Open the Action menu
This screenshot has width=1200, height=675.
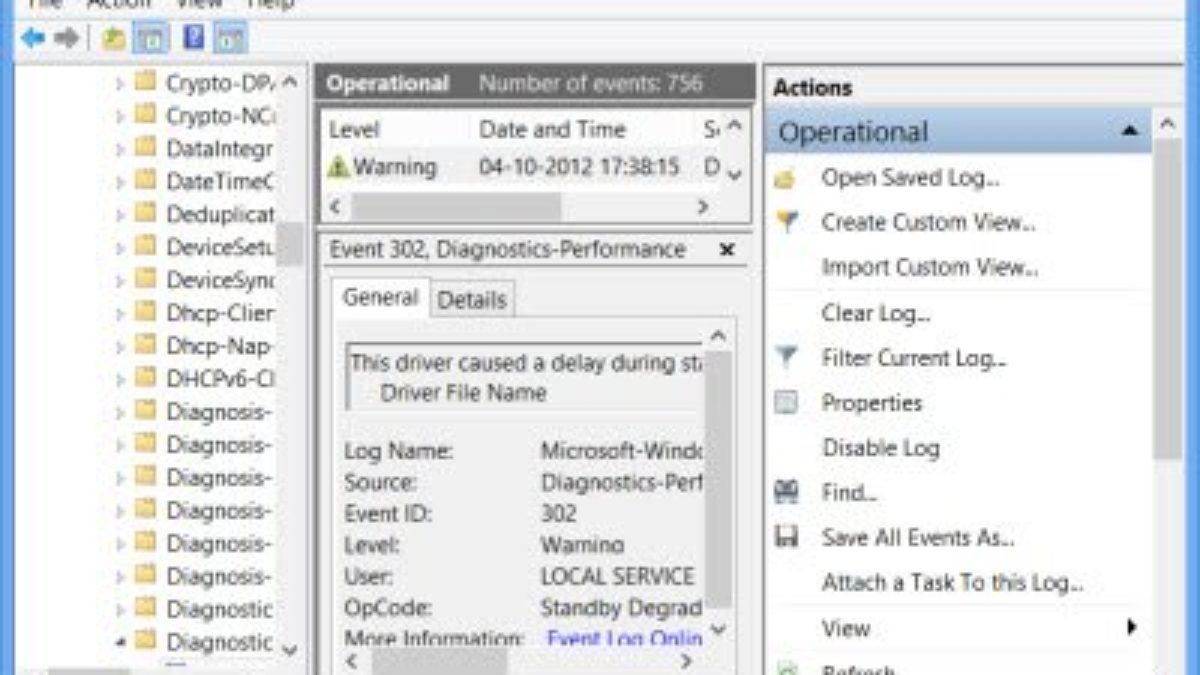point(118,4)
